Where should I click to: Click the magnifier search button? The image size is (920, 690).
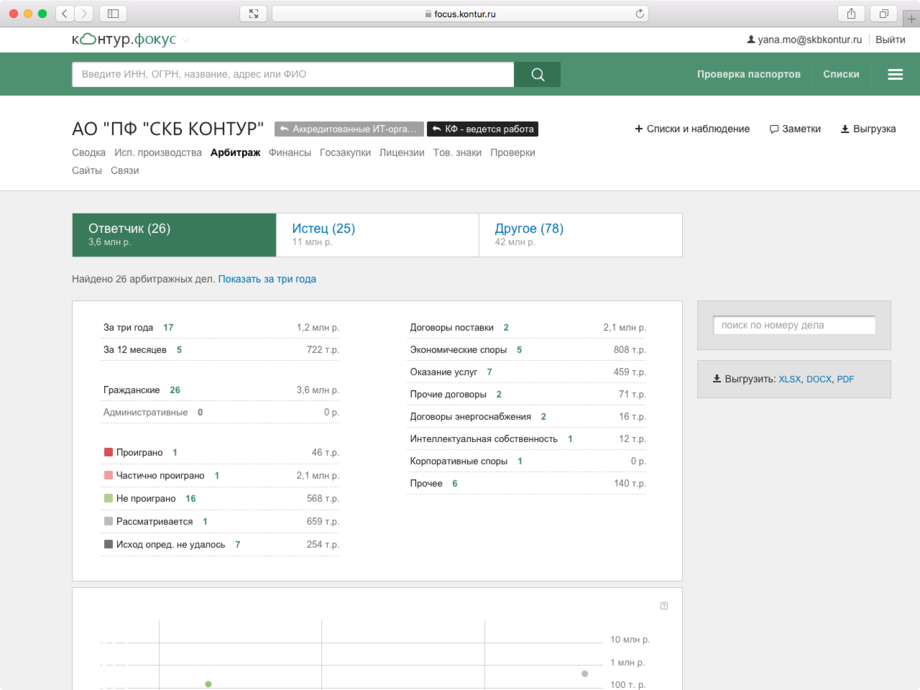click(537, 74)
